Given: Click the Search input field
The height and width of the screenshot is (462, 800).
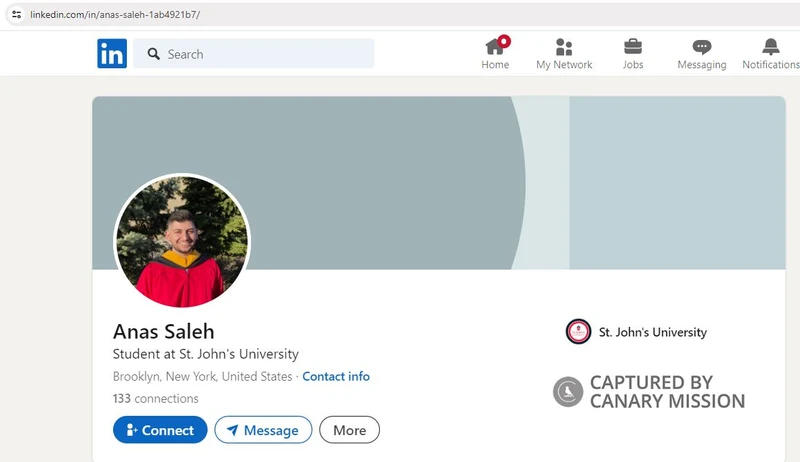Looking at the screenshot, I should (254, 54).
